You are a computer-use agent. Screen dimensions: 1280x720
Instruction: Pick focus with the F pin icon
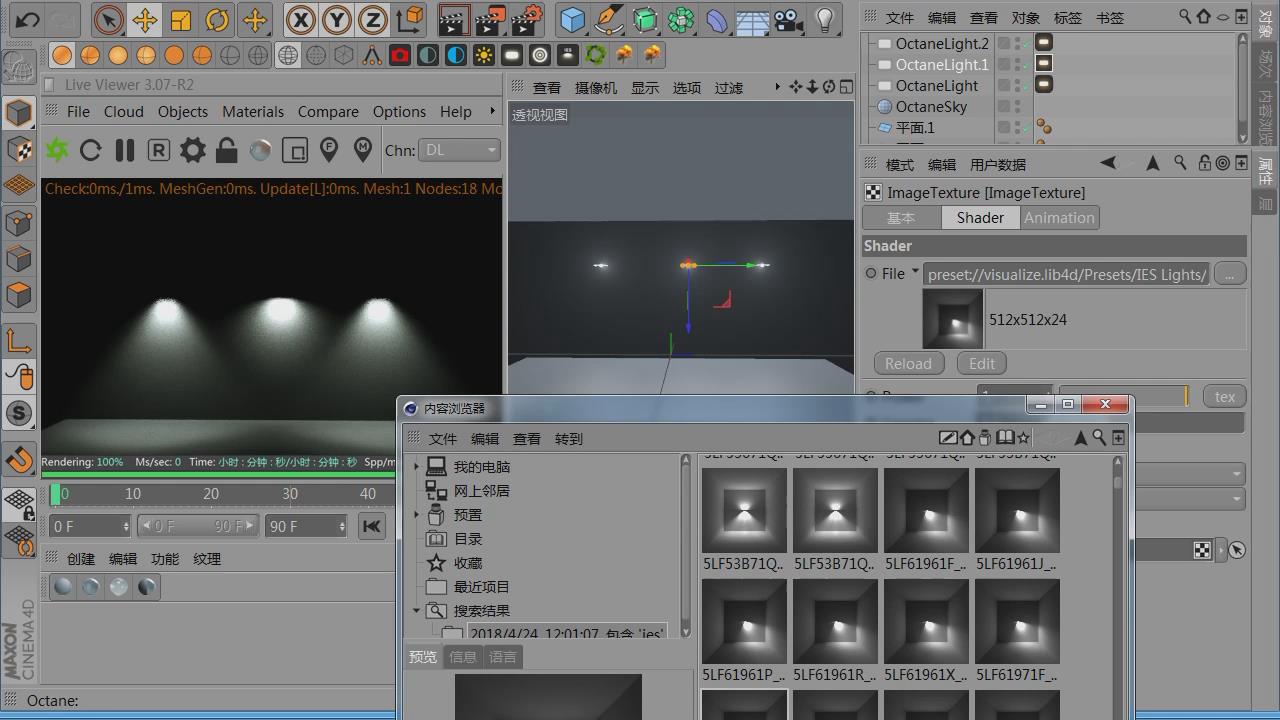pos(329,150)
